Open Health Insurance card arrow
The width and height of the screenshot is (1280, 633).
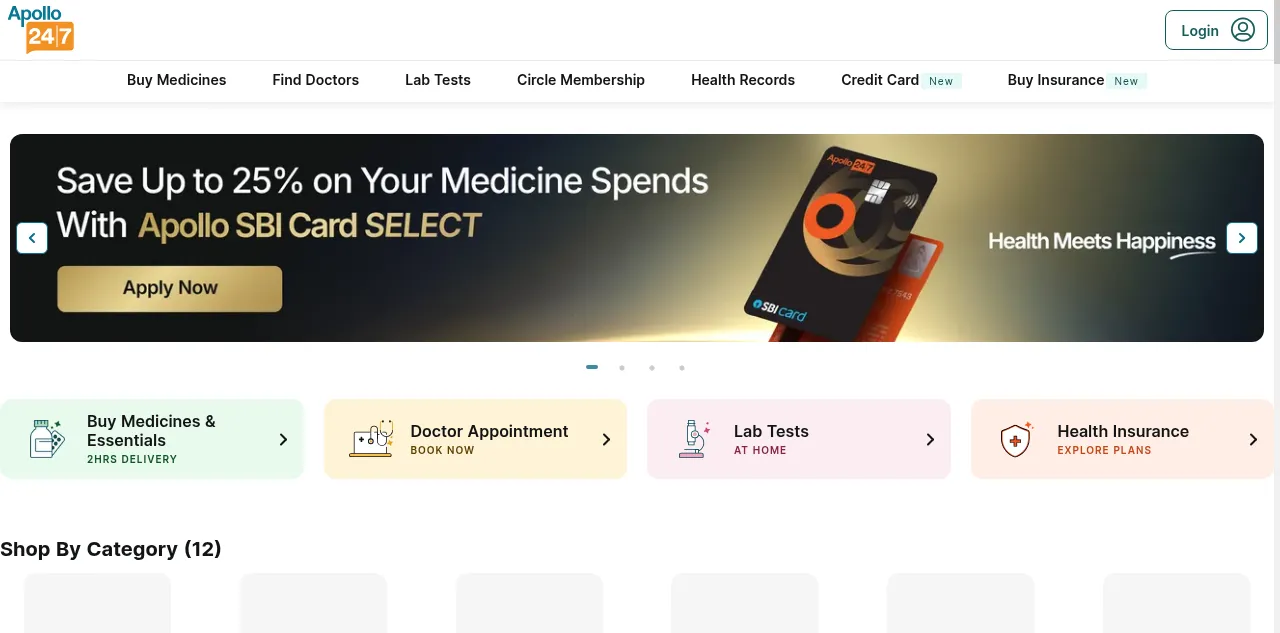tap(1253, 439)
